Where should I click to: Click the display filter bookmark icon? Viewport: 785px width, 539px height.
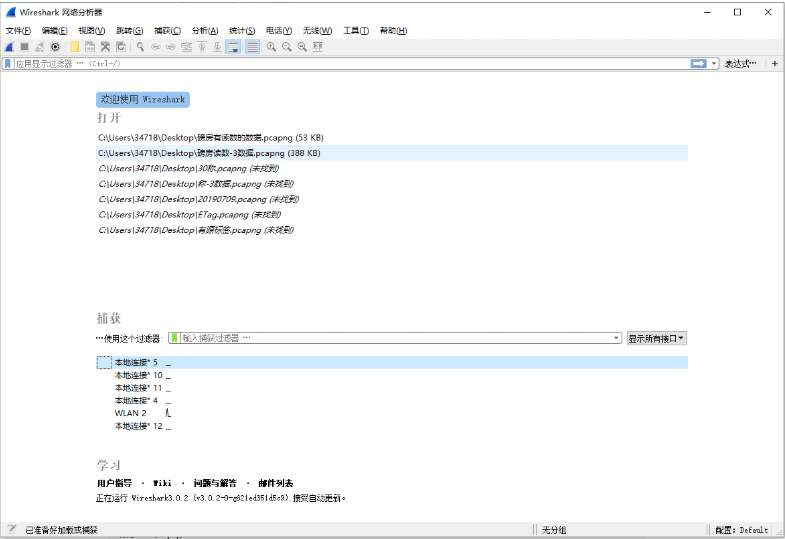click(8, 64)
